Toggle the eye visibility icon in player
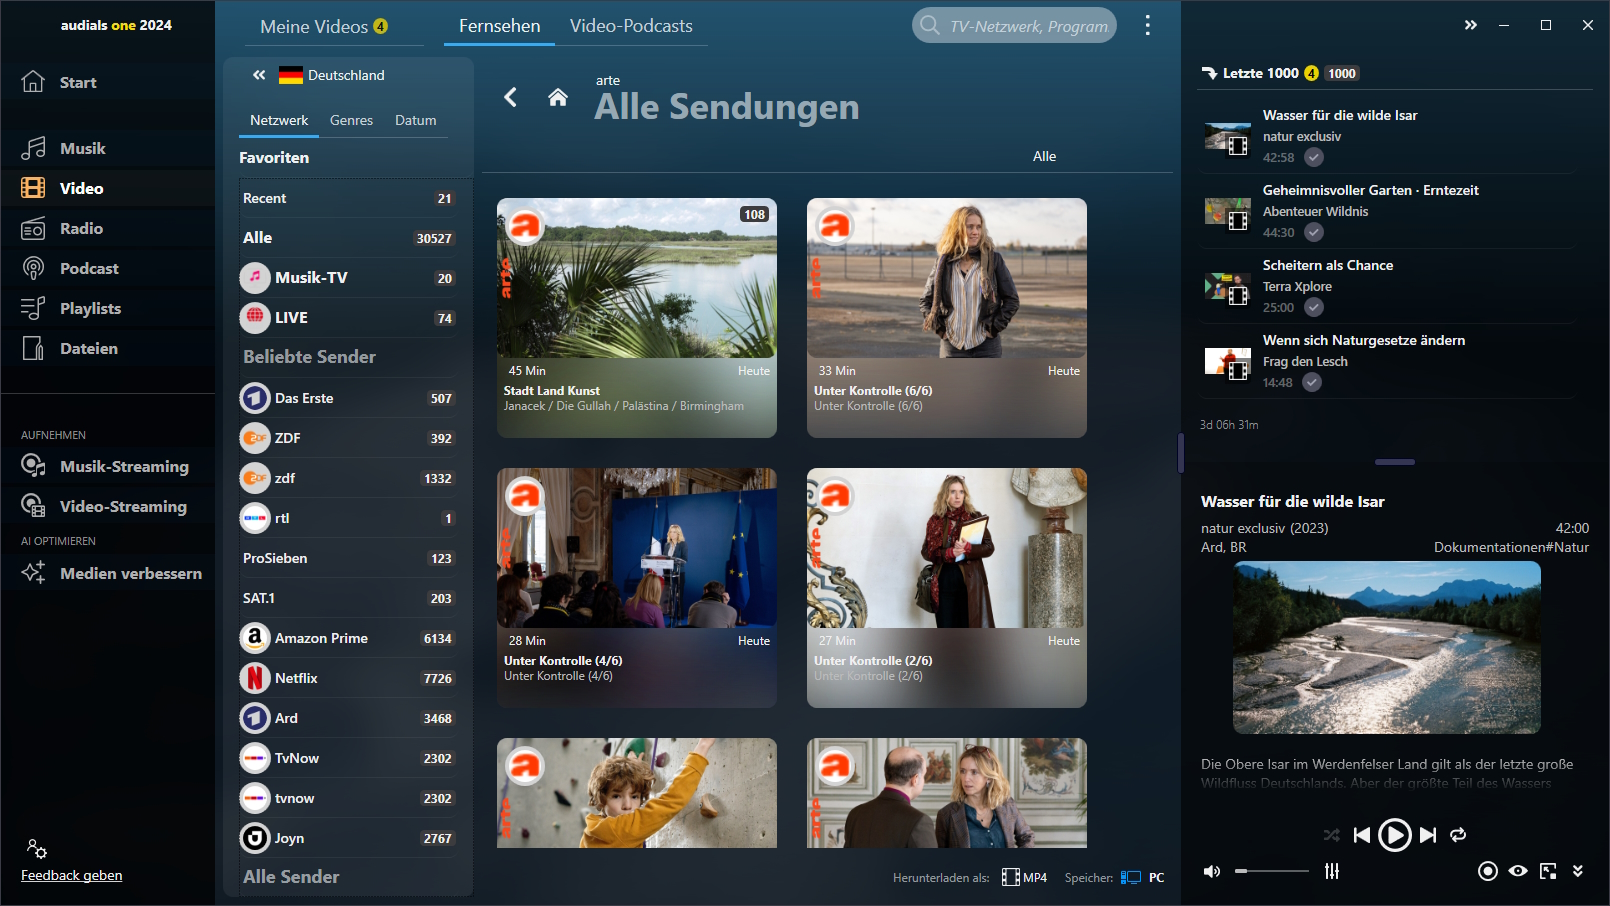Viewport: 1610px width, 906px height. (1518, 871)
